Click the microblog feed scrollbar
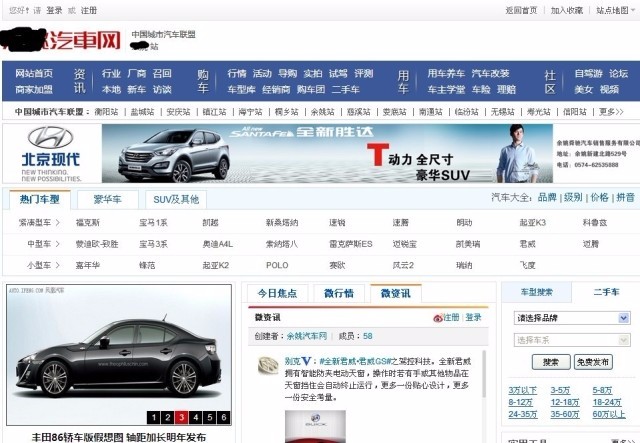The height and width of the screenshot is (443, 640). pyautogui.click(x=484, y=374)
